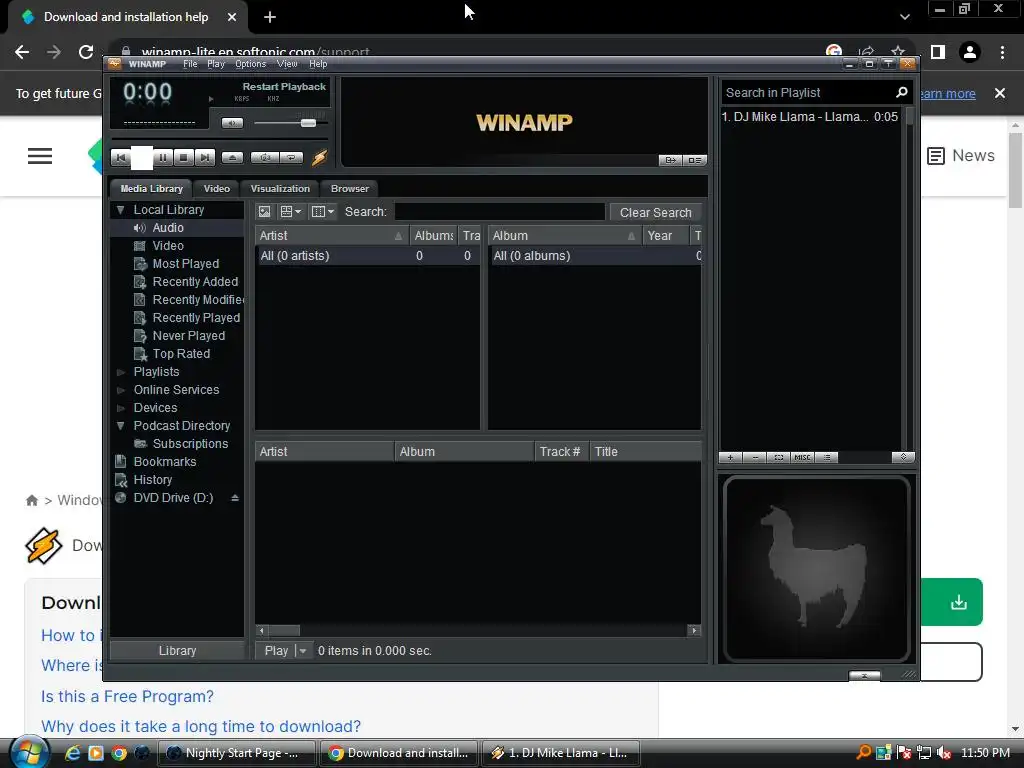Viewport: 1024px width, 768px height.
Task: Open the columns layout dropdown
Action: (x=323, y=212)
